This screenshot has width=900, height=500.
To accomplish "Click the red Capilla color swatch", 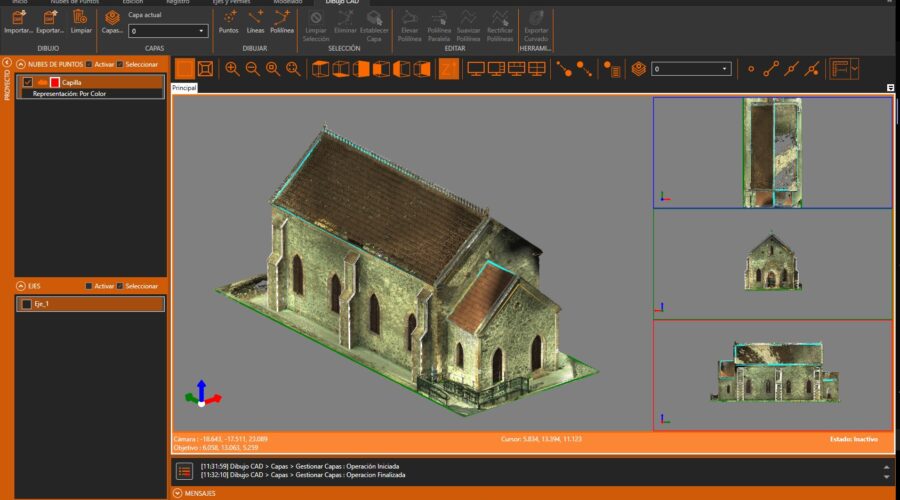I will point(55,82).
